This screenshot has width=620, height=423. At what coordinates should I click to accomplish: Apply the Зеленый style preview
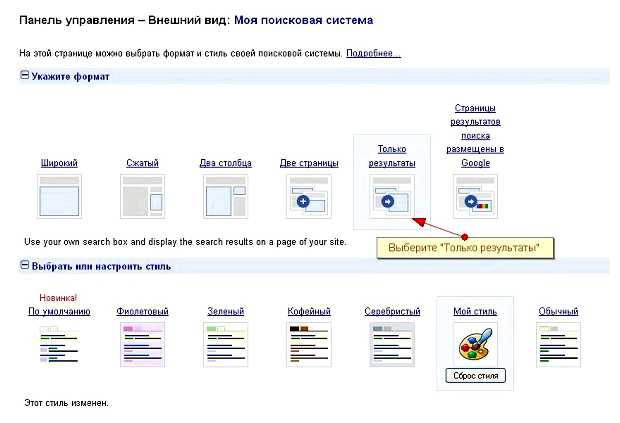pyautogui.click(x=225, y=343)
